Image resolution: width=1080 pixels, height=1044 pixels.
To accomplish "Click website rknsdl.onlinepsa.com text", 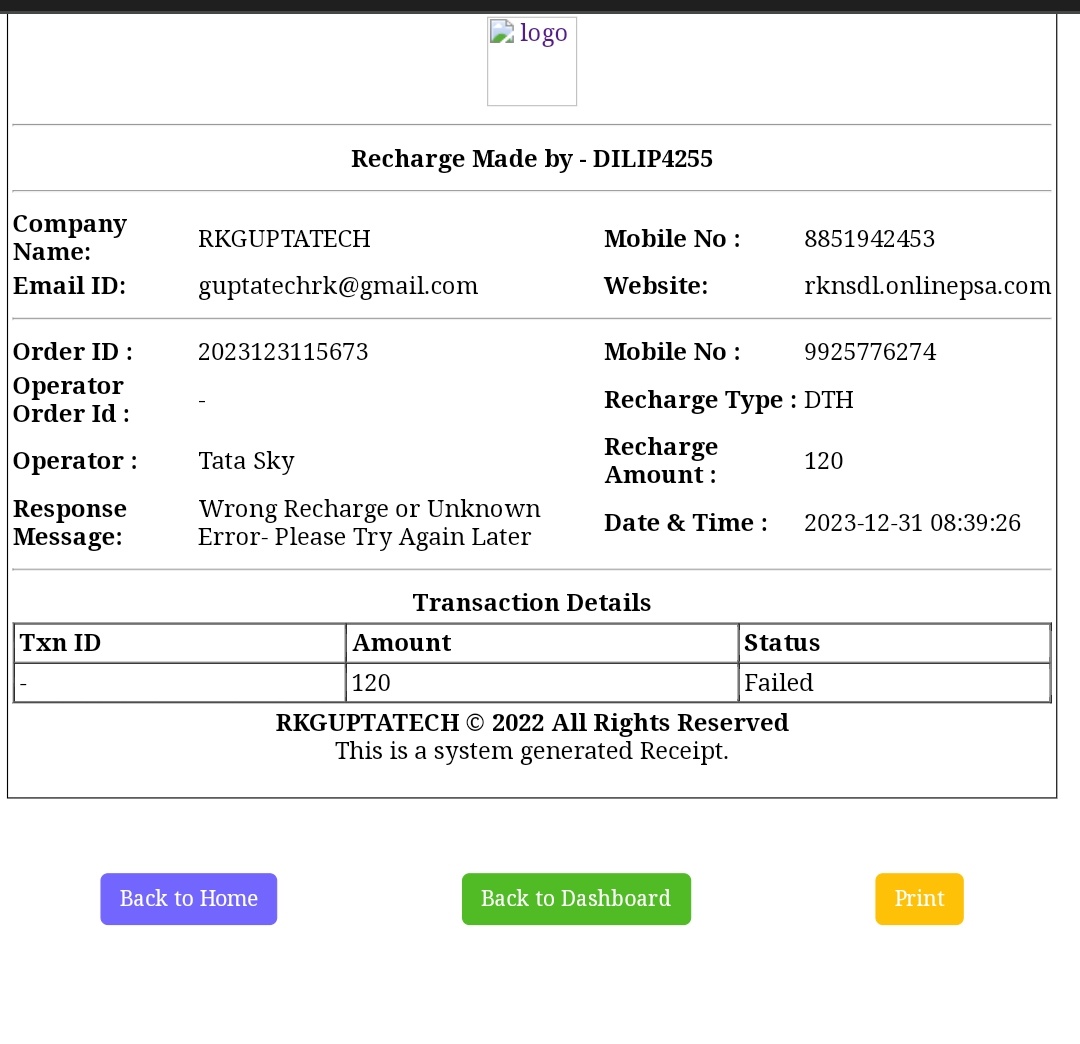I will point(927,286).
